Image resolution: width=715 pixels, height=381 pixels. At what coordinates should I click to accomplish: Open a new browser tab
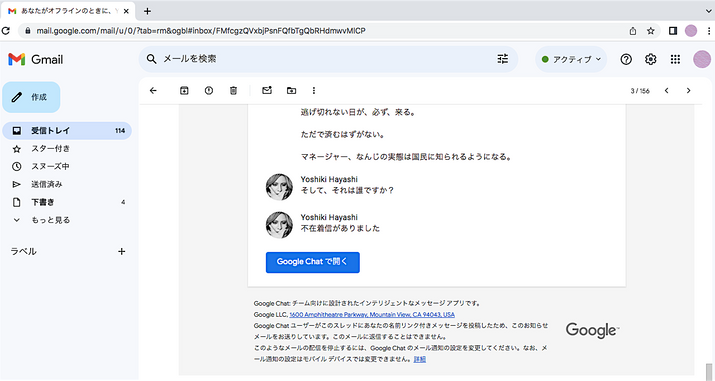tap(147, 11)
